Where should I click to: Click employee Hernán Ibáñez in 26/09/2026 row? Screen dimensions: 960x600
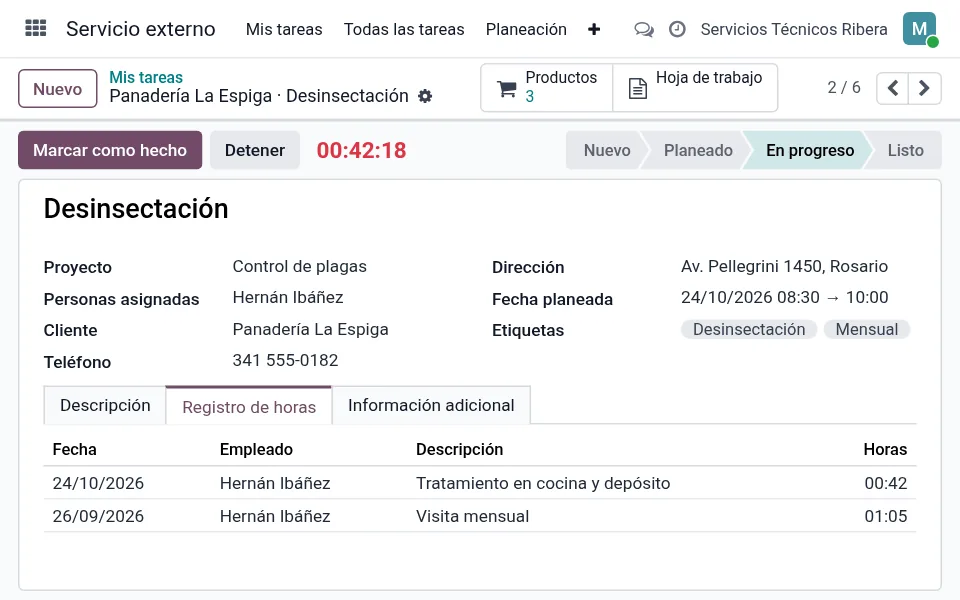(x=275, y=516)
